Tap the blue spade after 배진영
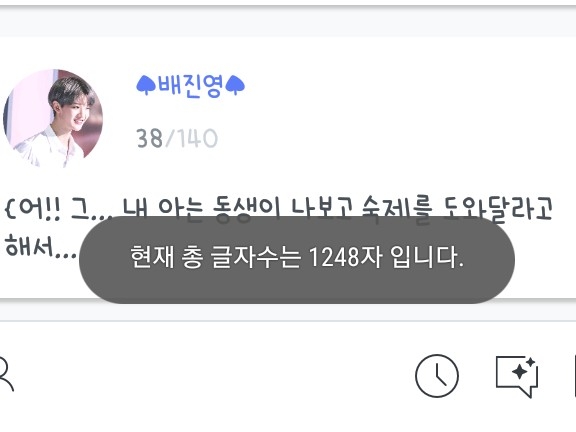This screenshot has width=576, height=432. pyautogui.click(x=235, y=86)
